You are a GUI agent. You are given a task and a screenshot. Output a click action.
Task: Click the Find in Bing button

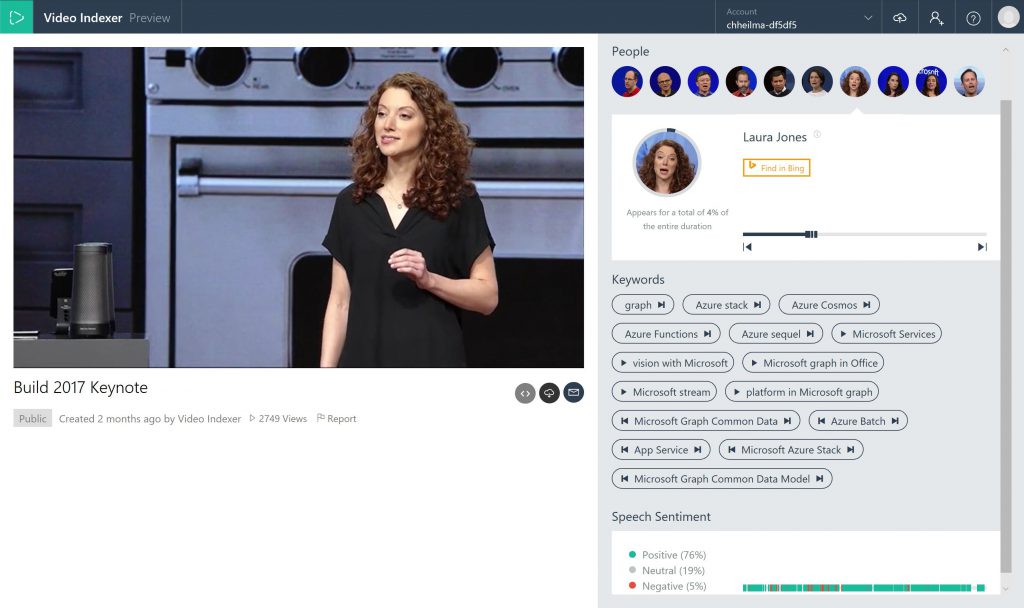pos(776,168)
